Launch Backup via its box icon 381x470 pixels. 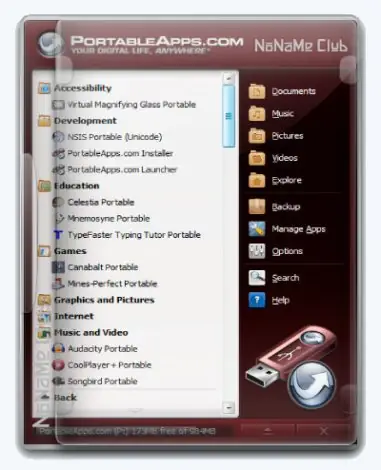pos(257,207)
